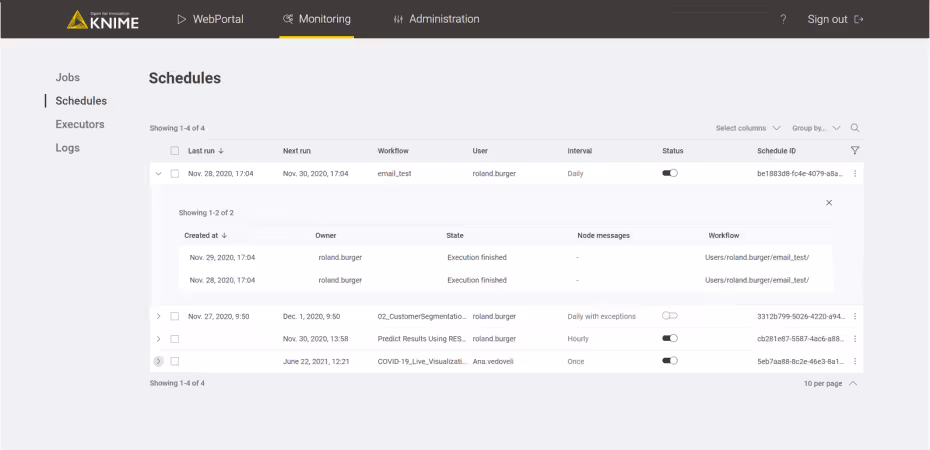Viewport: 930px width, 450px height.
Task: Click the Ana.vedoveli user cell
Action: pos(493,361)
